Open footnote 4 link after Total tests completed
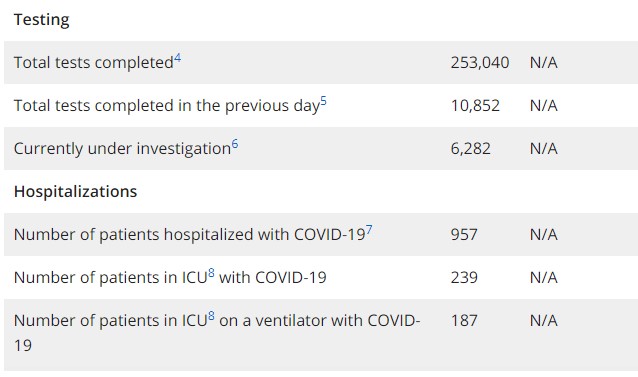638x377 pixels. click(177, 59)
